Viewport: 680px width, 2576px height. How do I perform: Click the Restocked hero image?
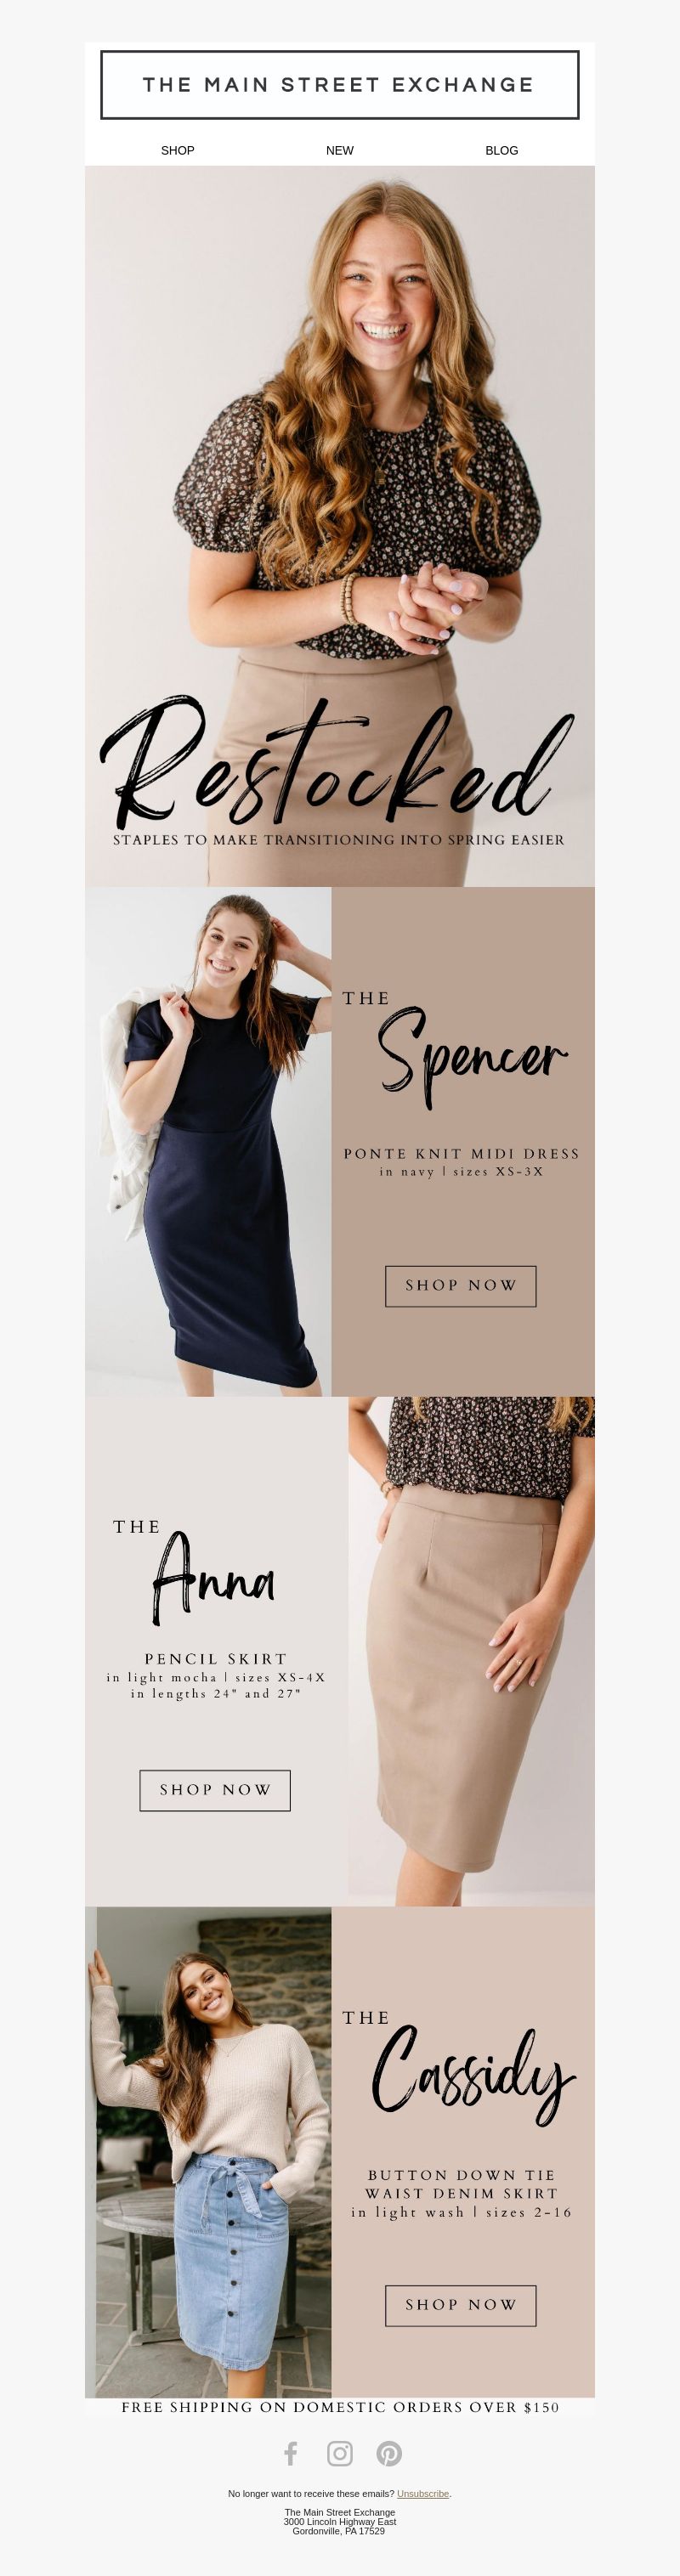pyautogui.click(x=340, y=526)
